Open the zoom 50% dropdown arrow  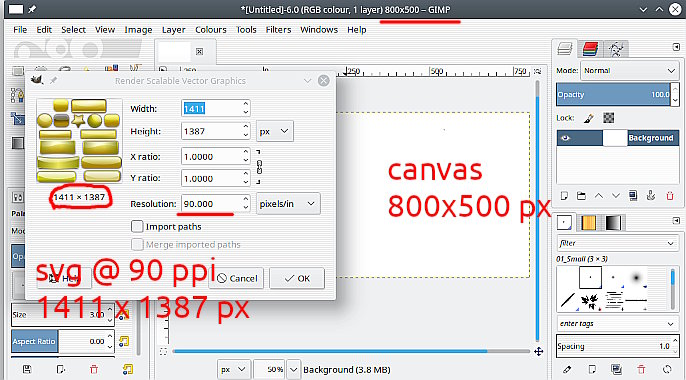294,370
